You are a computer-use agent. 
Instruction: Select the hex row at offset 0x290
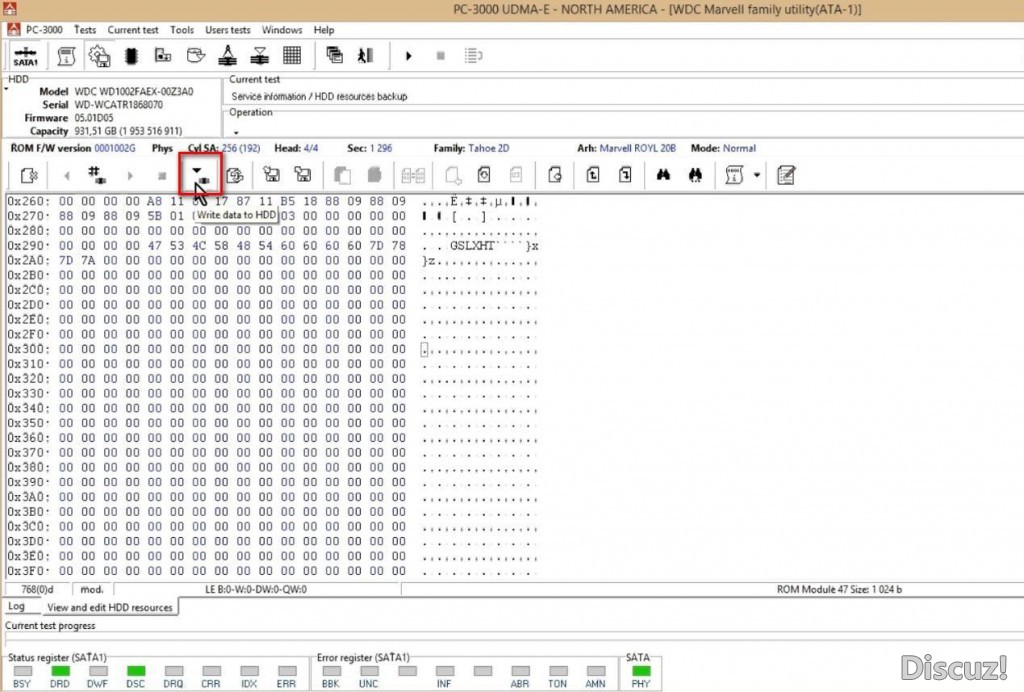[x=273, y=246]
